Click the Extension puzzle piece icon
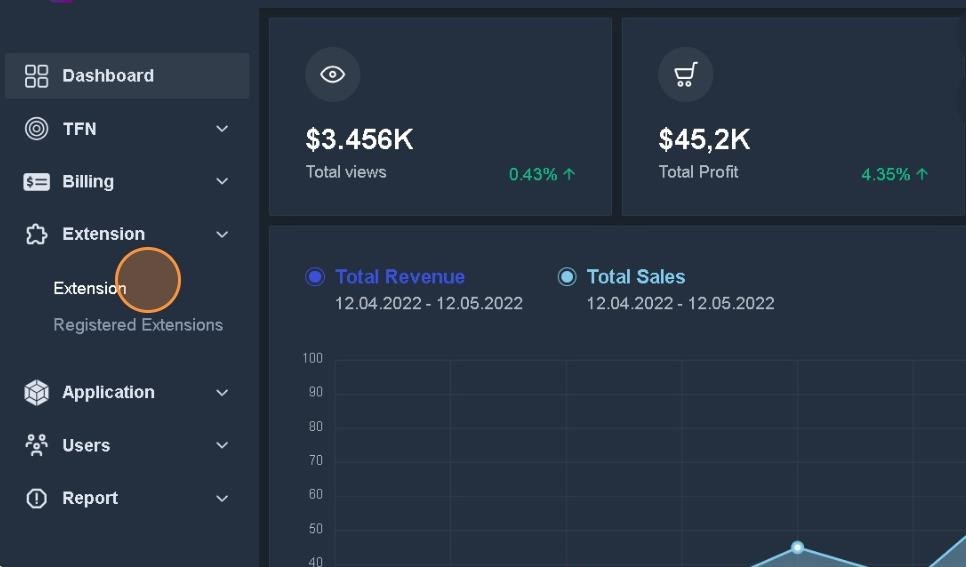The image size is (966, 567). pyautogui.click(x=36, y=235)
